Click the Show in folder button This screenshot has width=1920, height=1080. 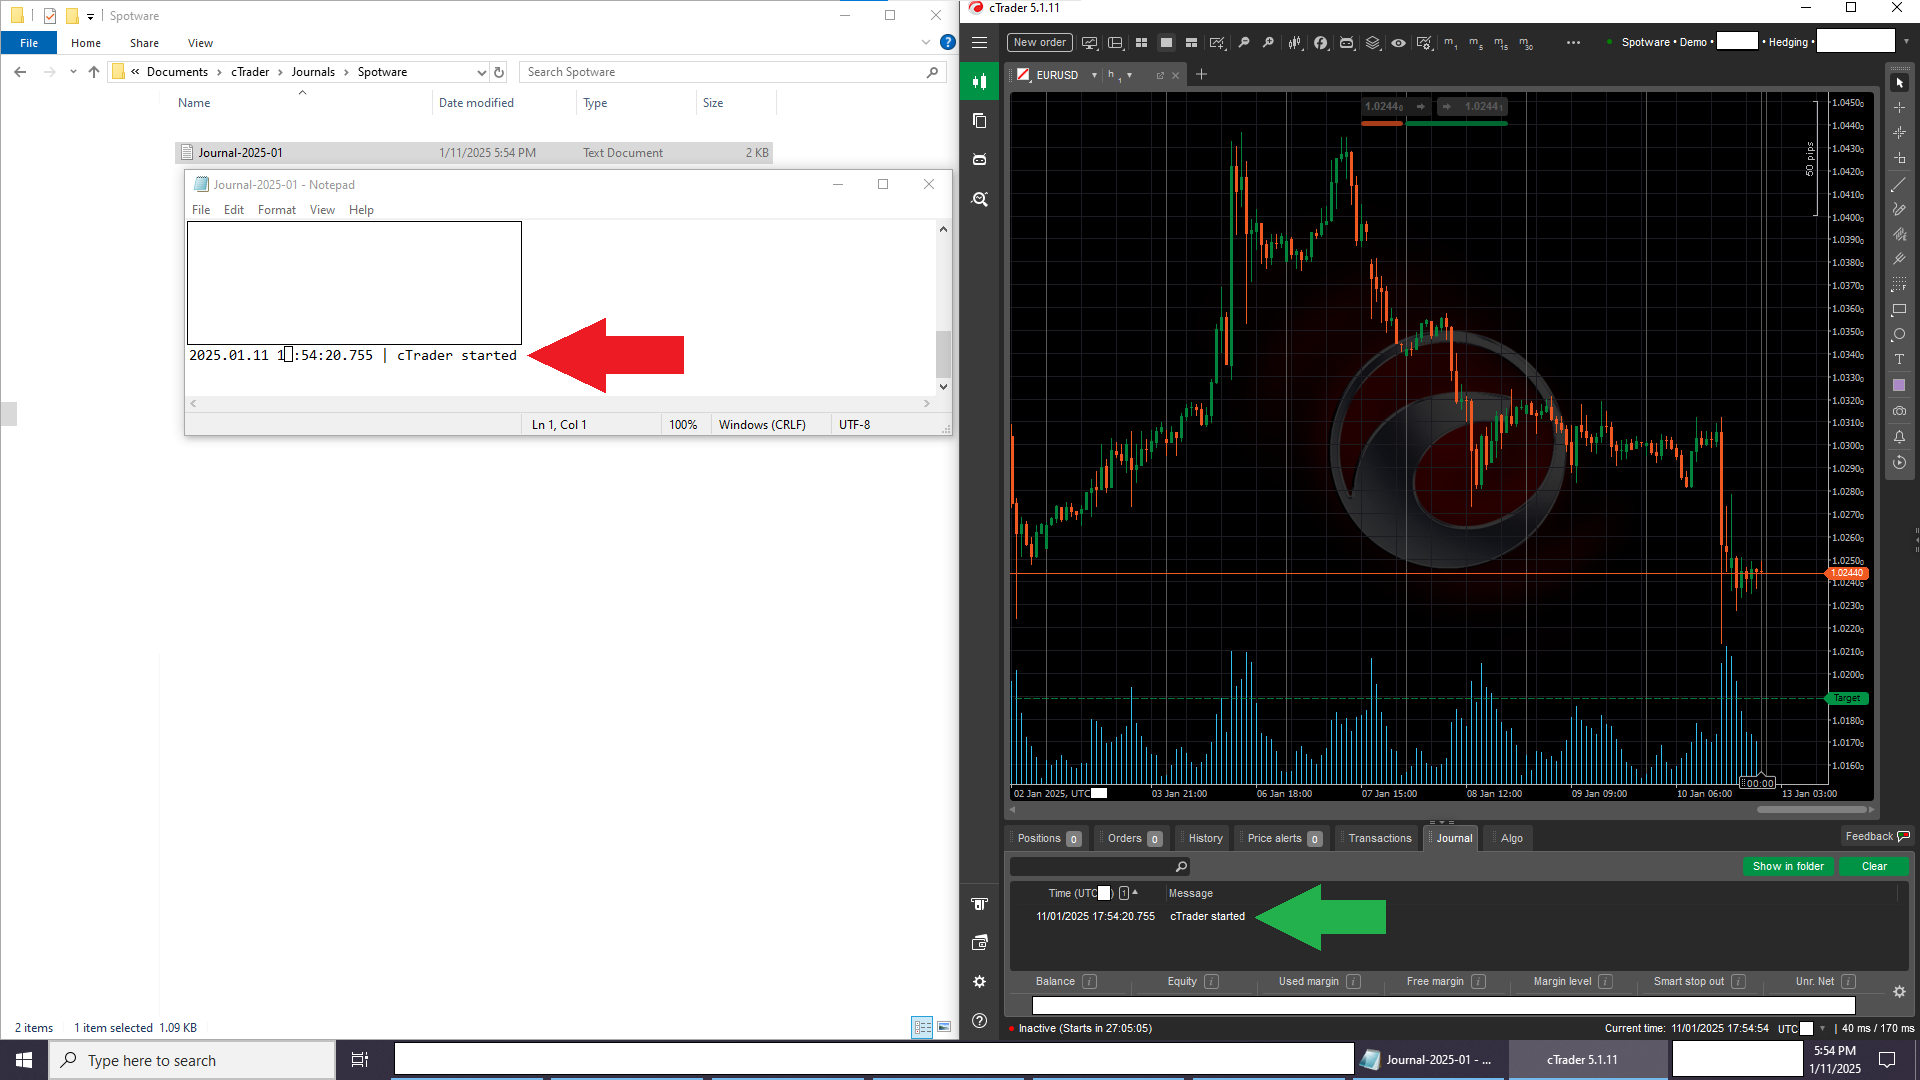pos(1788,866)
